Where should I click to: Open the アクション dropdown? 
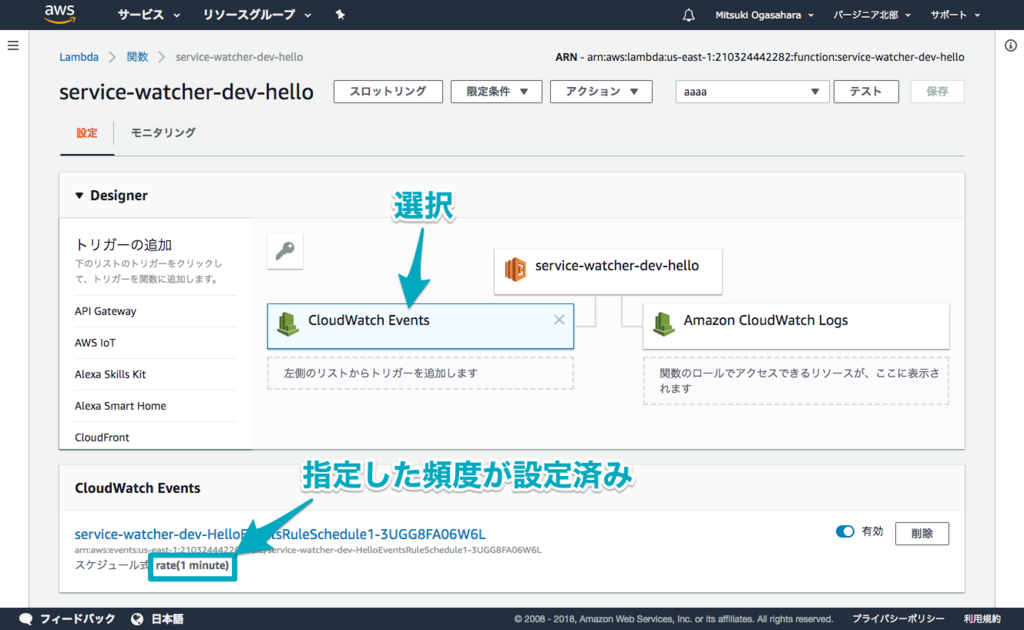601,91
